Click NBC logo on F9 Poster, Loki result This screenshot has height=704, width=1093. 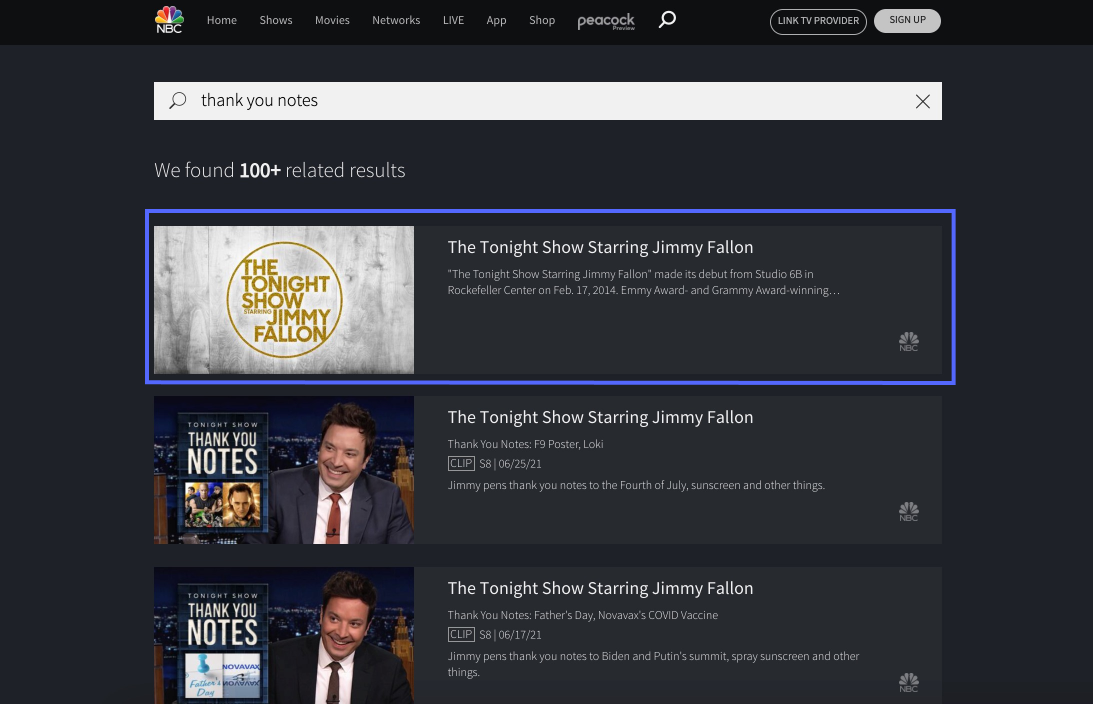click(x=908, y=512)
